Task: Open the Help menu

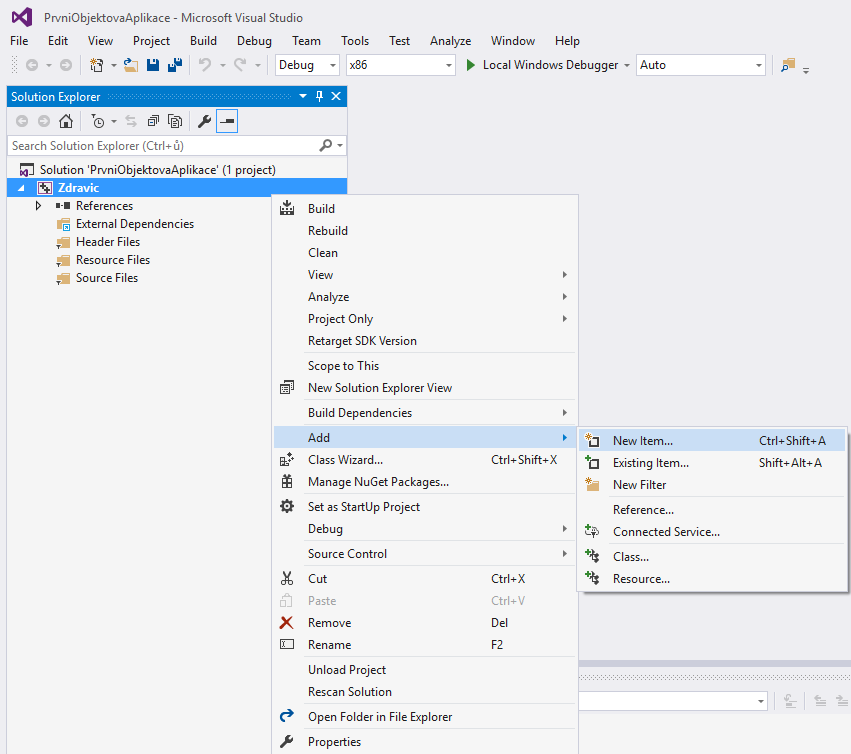Action: (567, 41)
